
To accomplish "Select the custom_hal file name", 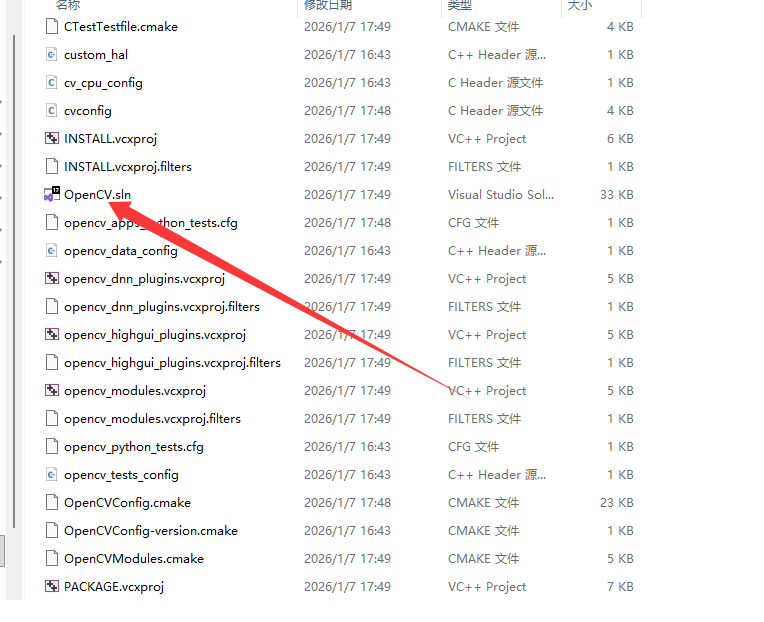I will pos(96,55).
